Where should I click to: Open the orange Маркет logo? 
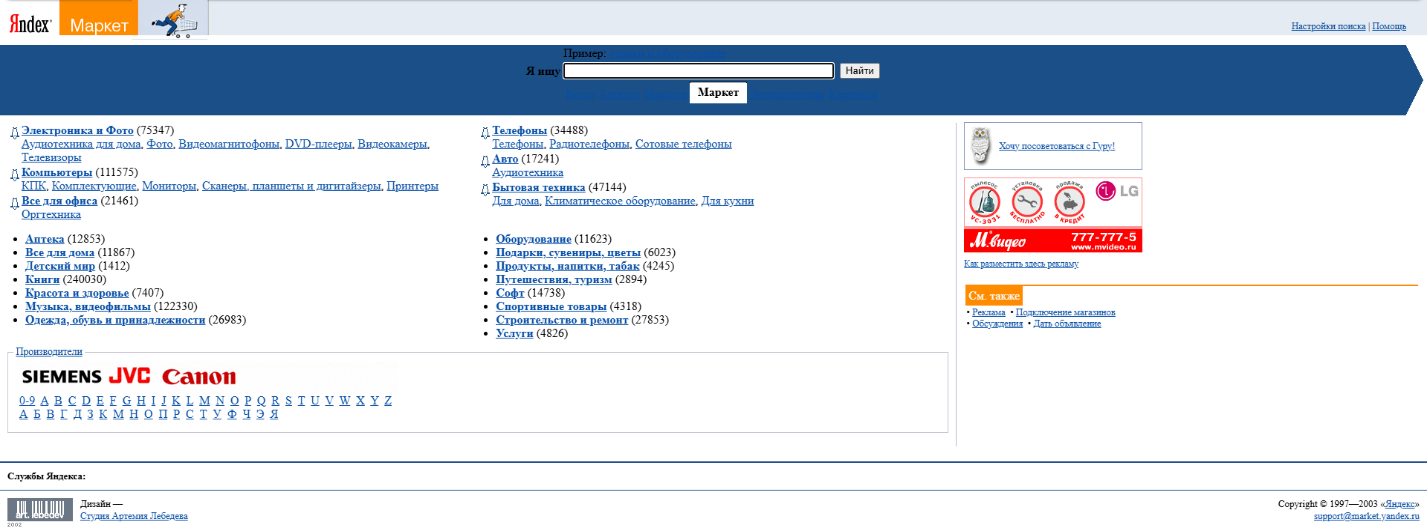pyautogui.click(x=98, y=18)
